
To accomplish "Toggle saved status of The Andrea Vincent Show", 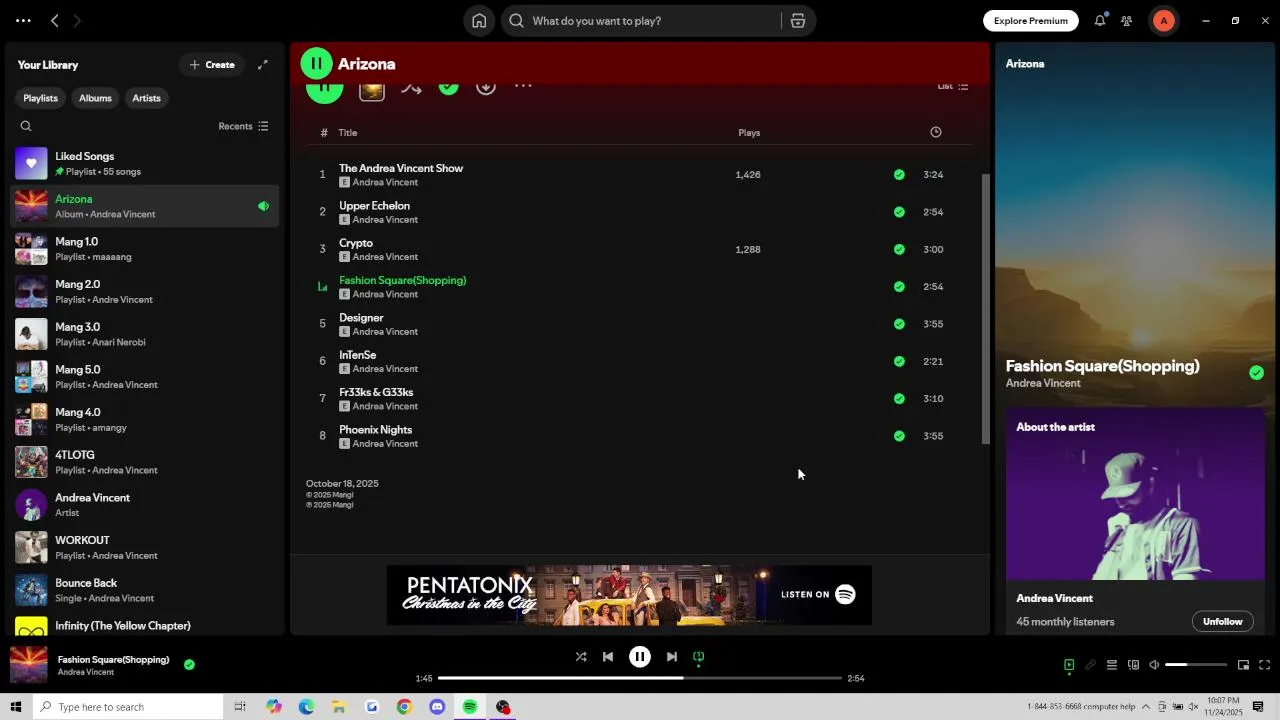I will click(x=899, y=175).
